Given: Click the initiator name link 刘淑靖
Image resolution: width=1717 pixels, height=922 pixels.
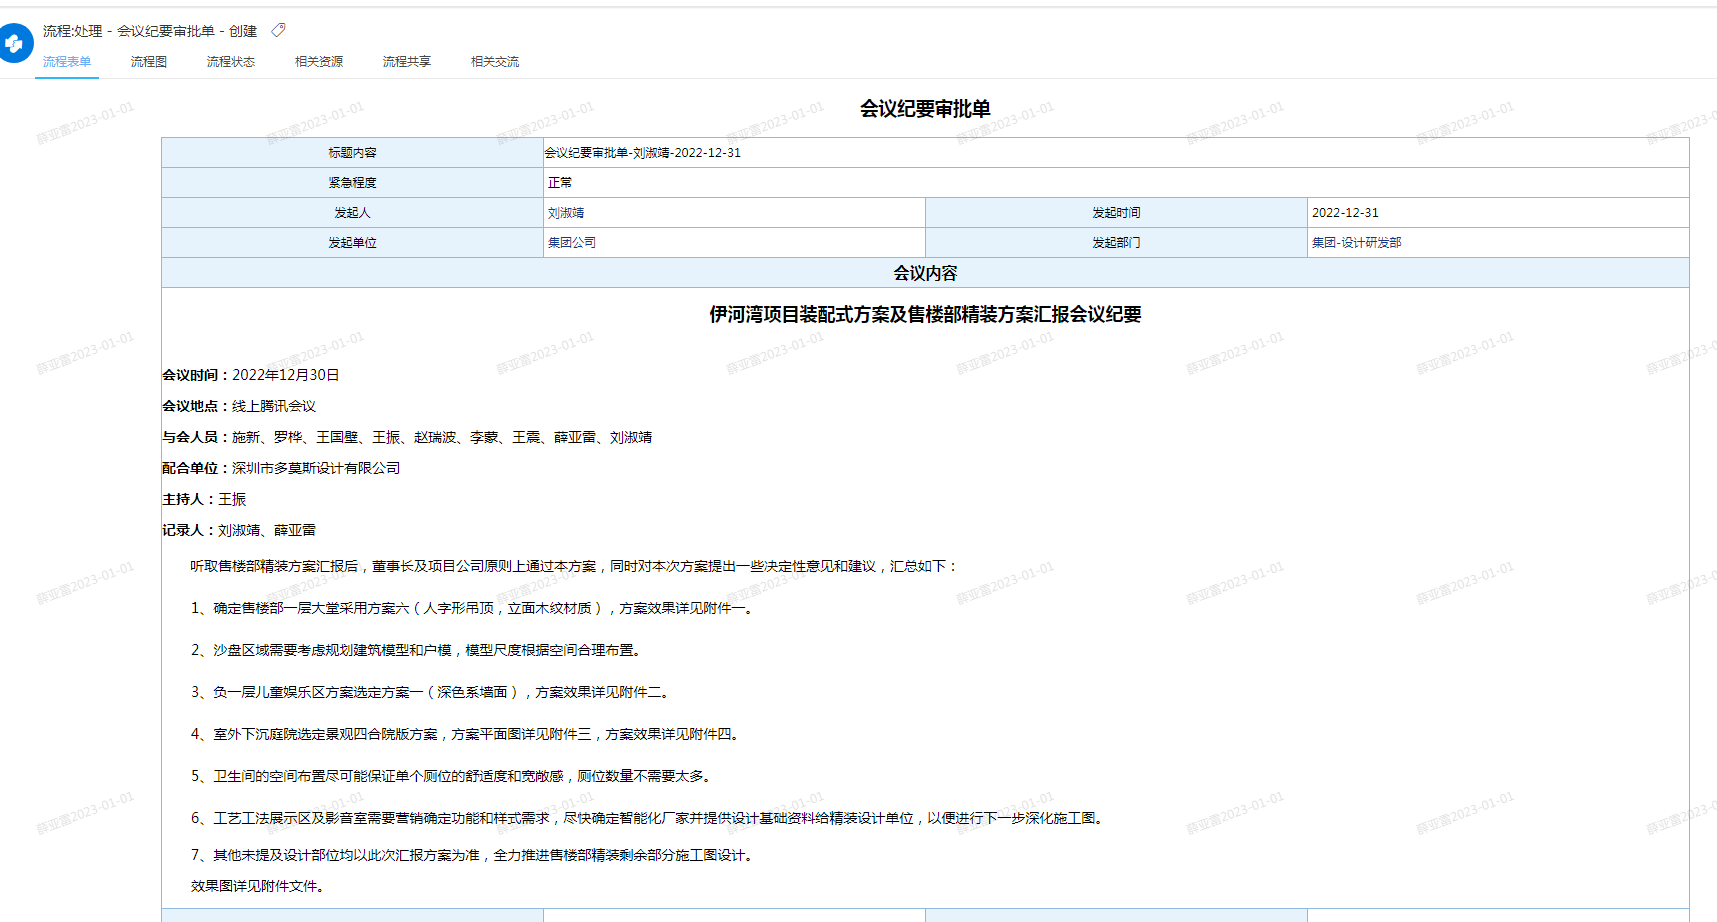Looking at the screenshot, I should [x=566, y=213].
